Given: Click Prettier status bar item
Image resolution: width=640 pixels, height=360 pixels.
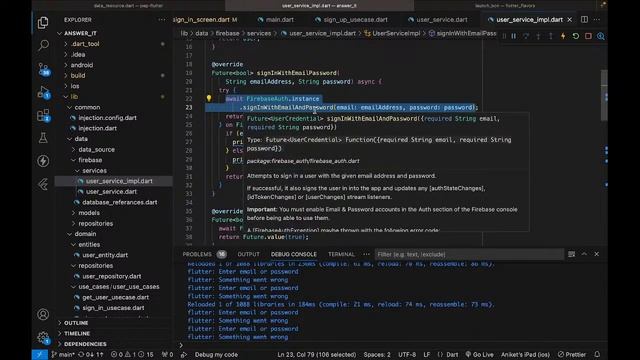Looking at the screenshot, I should pyautogui.click(x=572, y=355).
